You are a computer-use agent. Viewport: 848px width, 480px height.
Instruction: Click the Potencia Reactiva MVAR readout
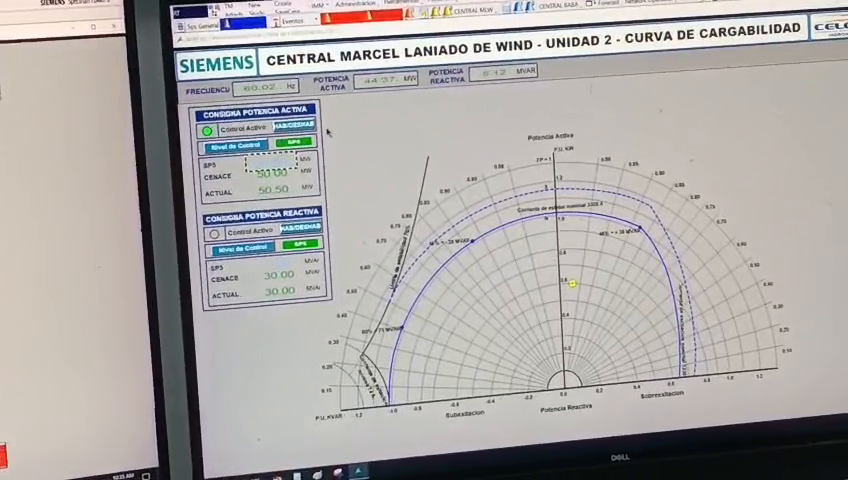click(x=503, y=72)
